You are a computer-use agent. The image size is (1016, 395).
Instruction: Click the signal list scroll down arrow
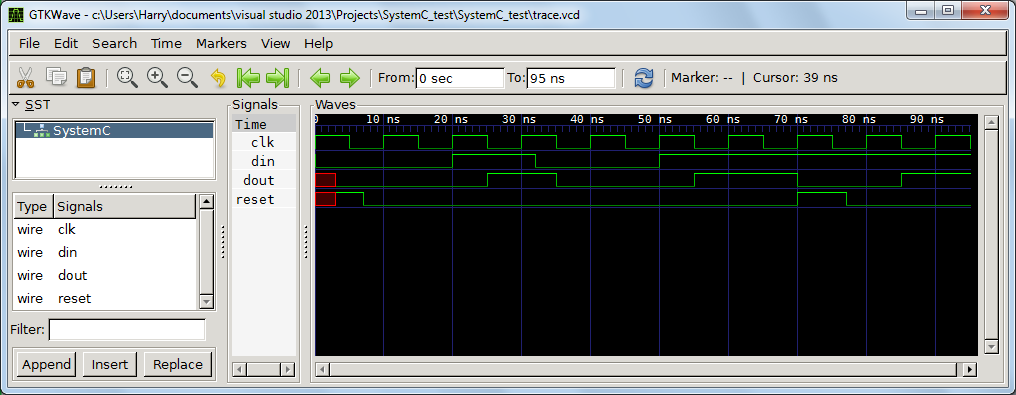206,301
